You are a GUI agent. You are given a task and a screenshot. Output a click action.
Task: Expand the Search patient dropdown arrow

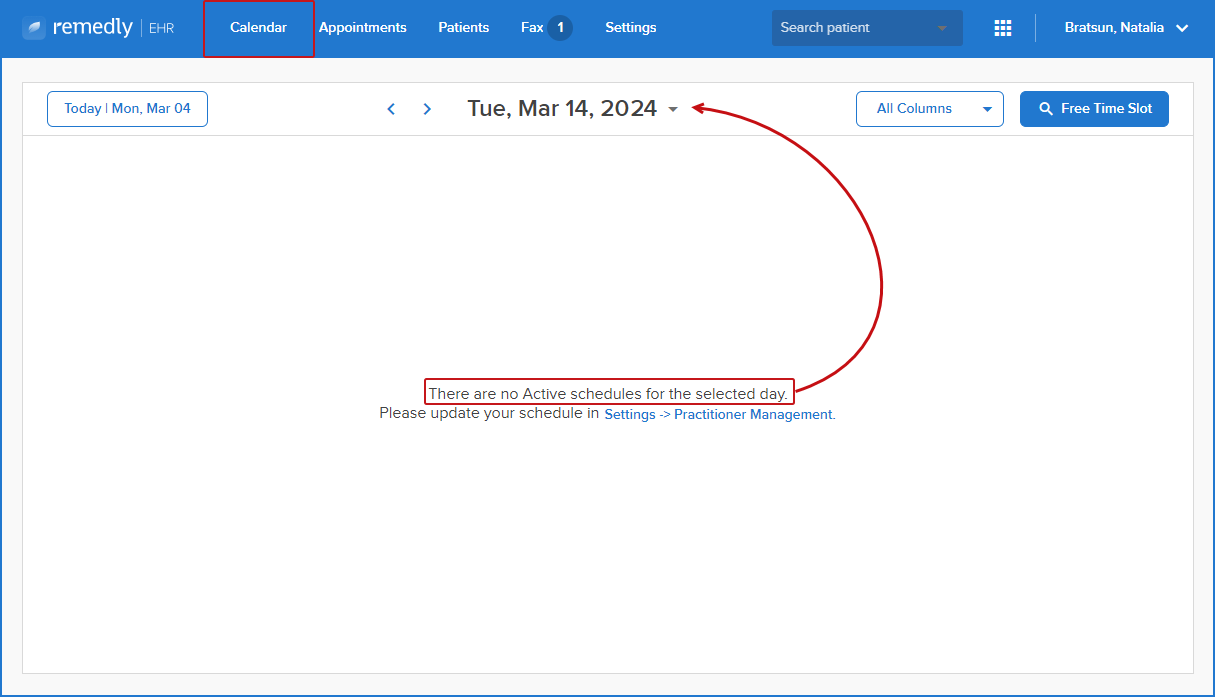(942, 28)
